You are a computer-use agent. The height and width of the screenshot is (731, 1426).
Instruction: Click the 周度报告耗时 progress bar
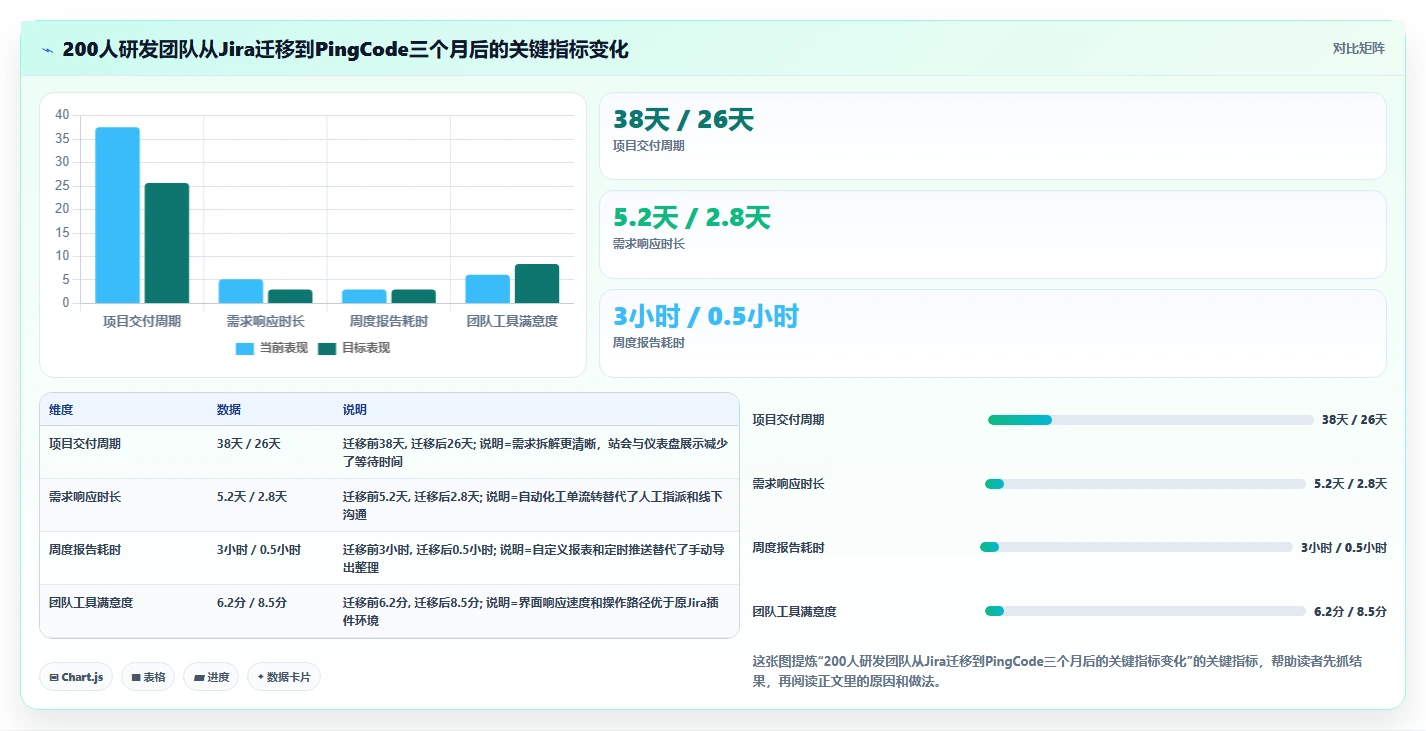pos(1136,547)
